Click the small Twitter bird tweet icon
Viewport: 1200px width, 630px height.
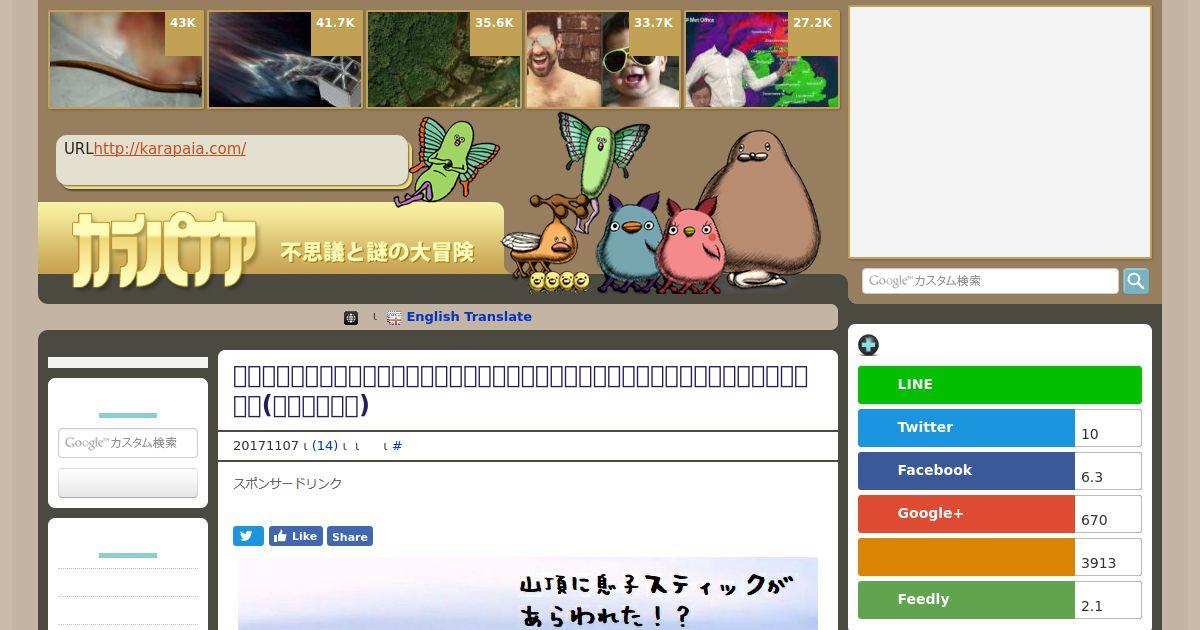point(249,536)
